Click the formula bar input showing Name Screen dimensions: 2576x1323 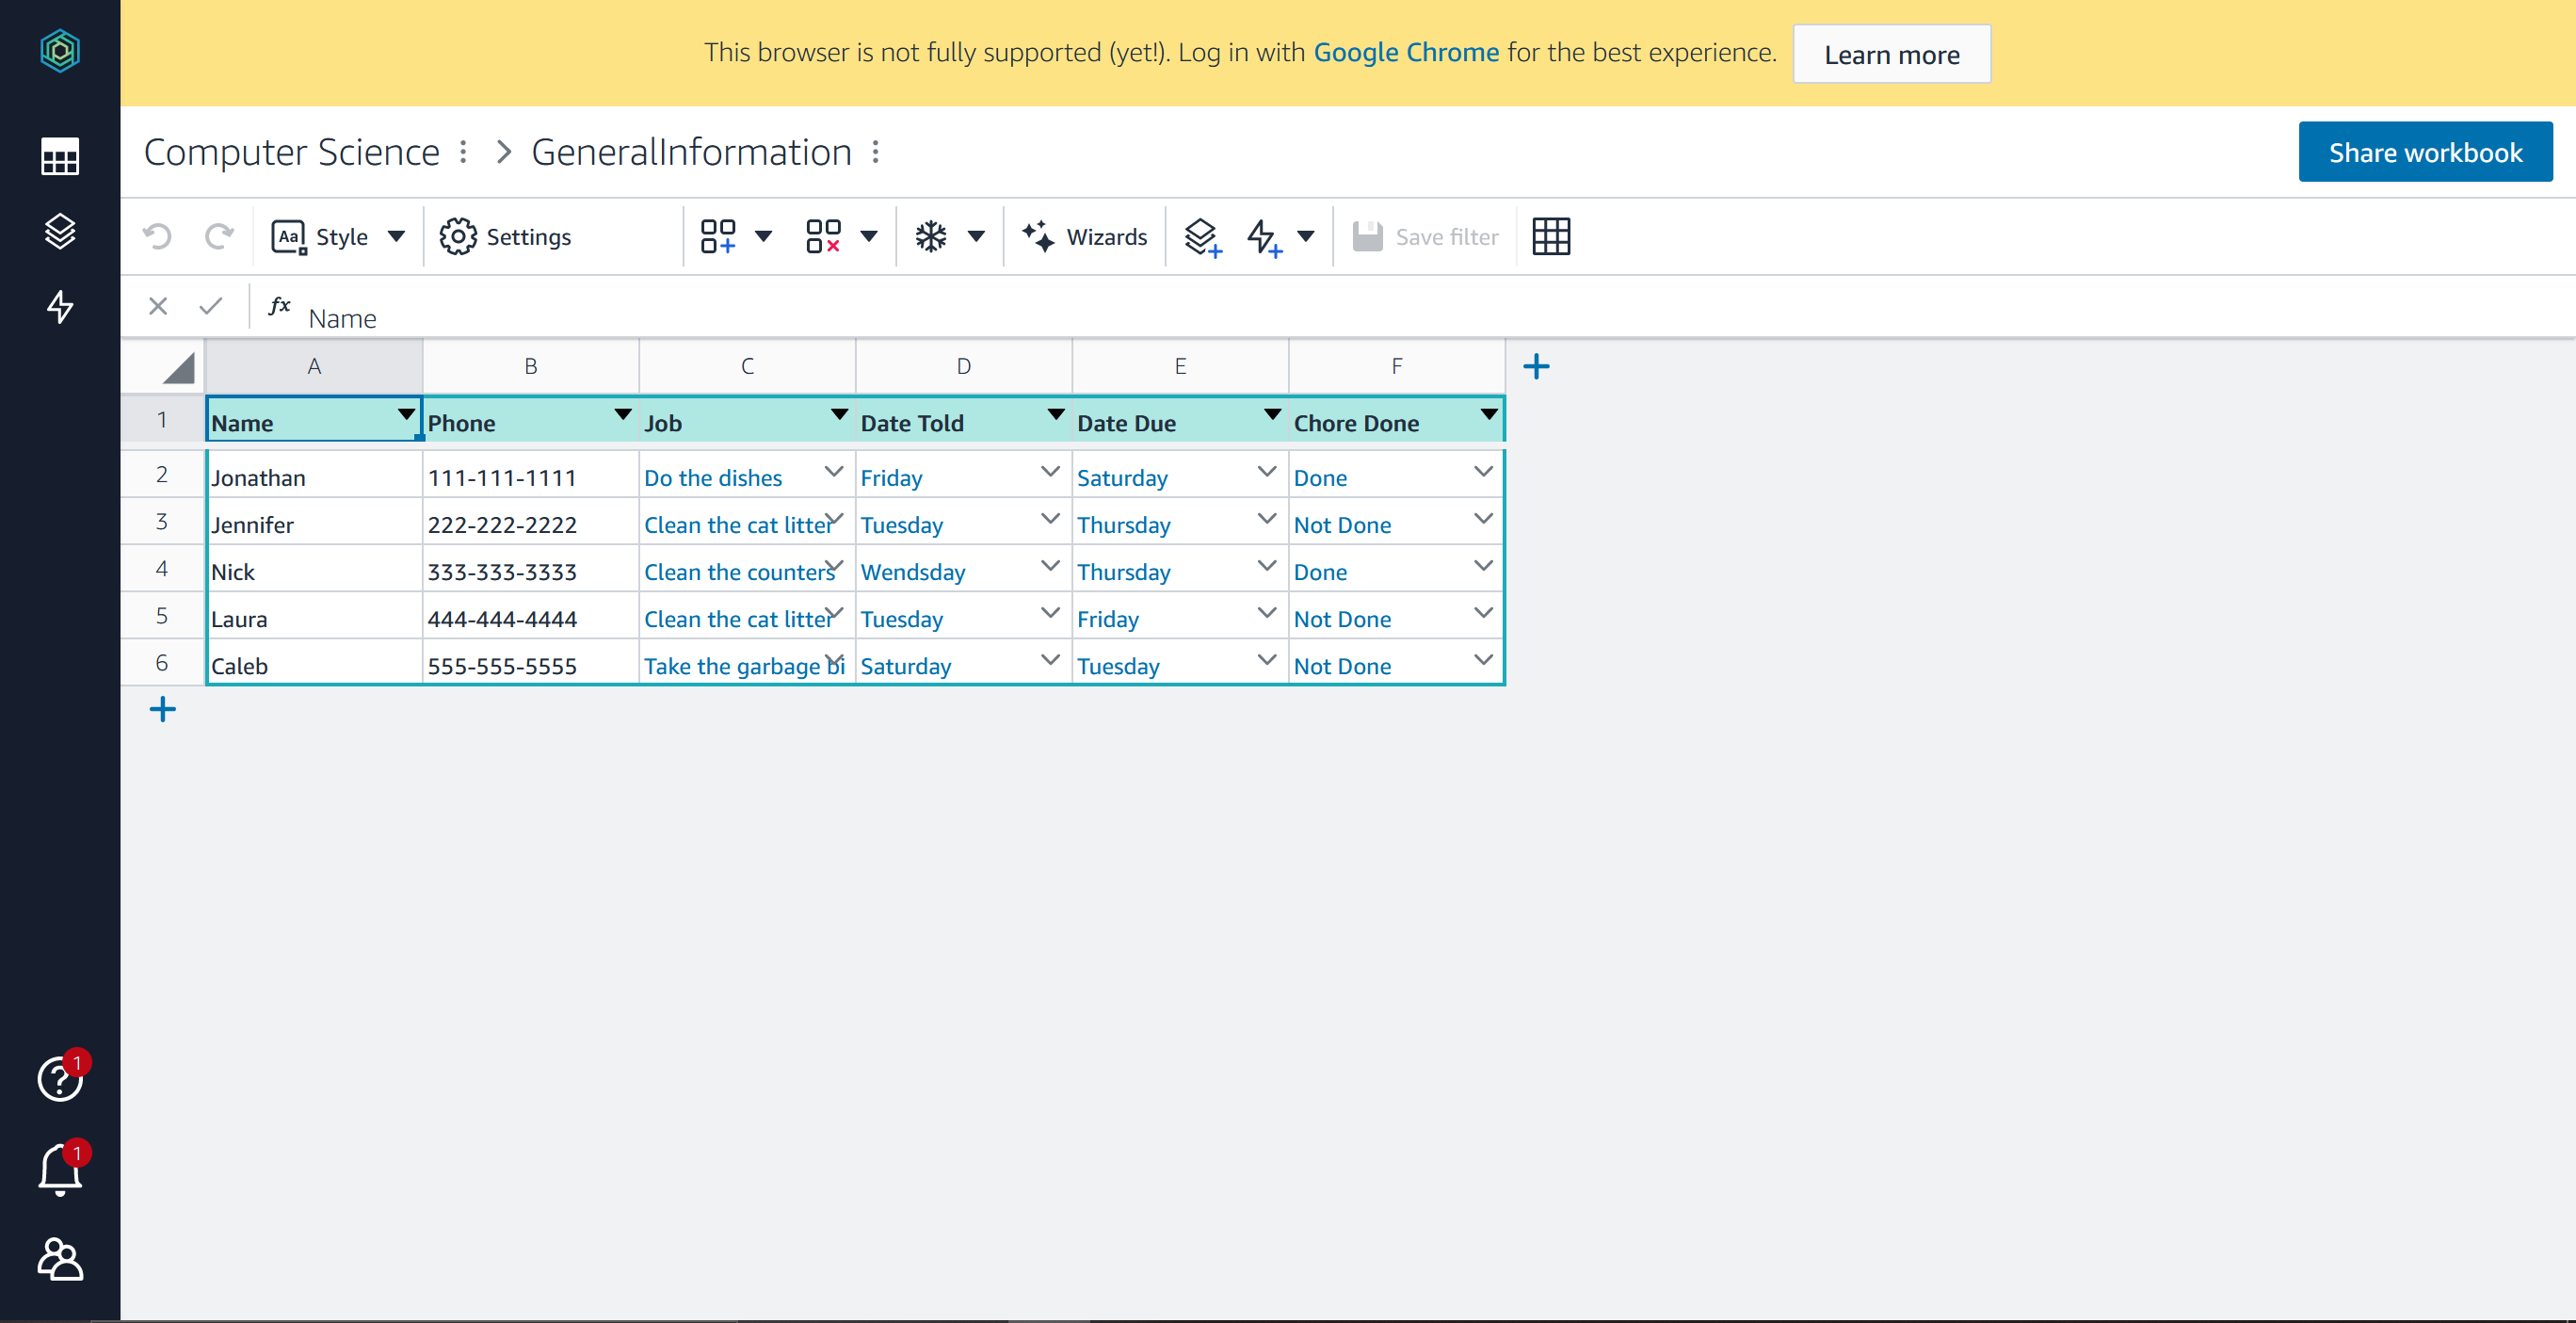click(343, 318)
